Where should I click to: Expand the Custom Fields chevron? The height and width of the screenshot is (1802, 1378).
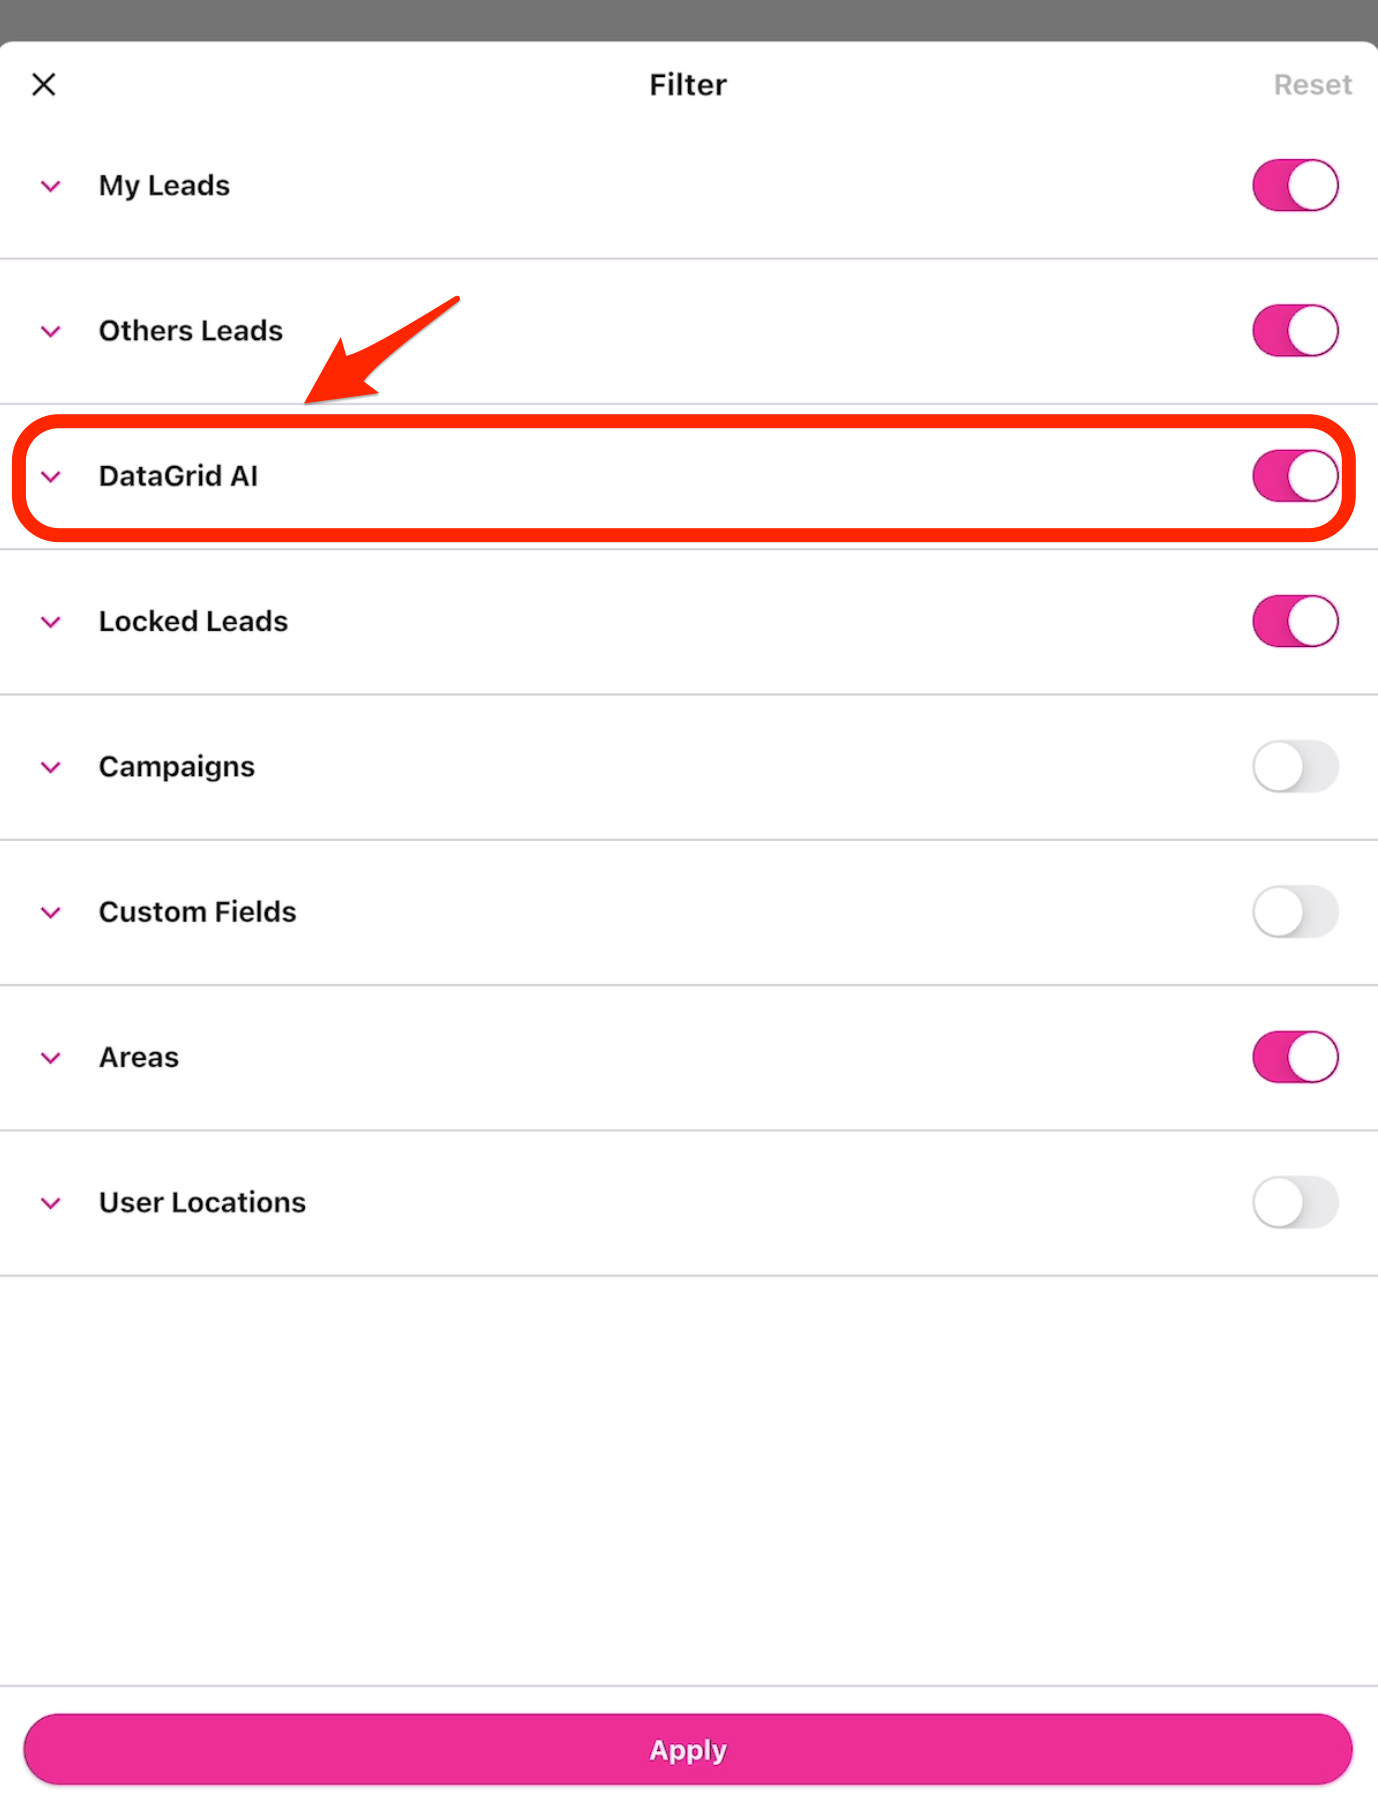pos(51,912)
